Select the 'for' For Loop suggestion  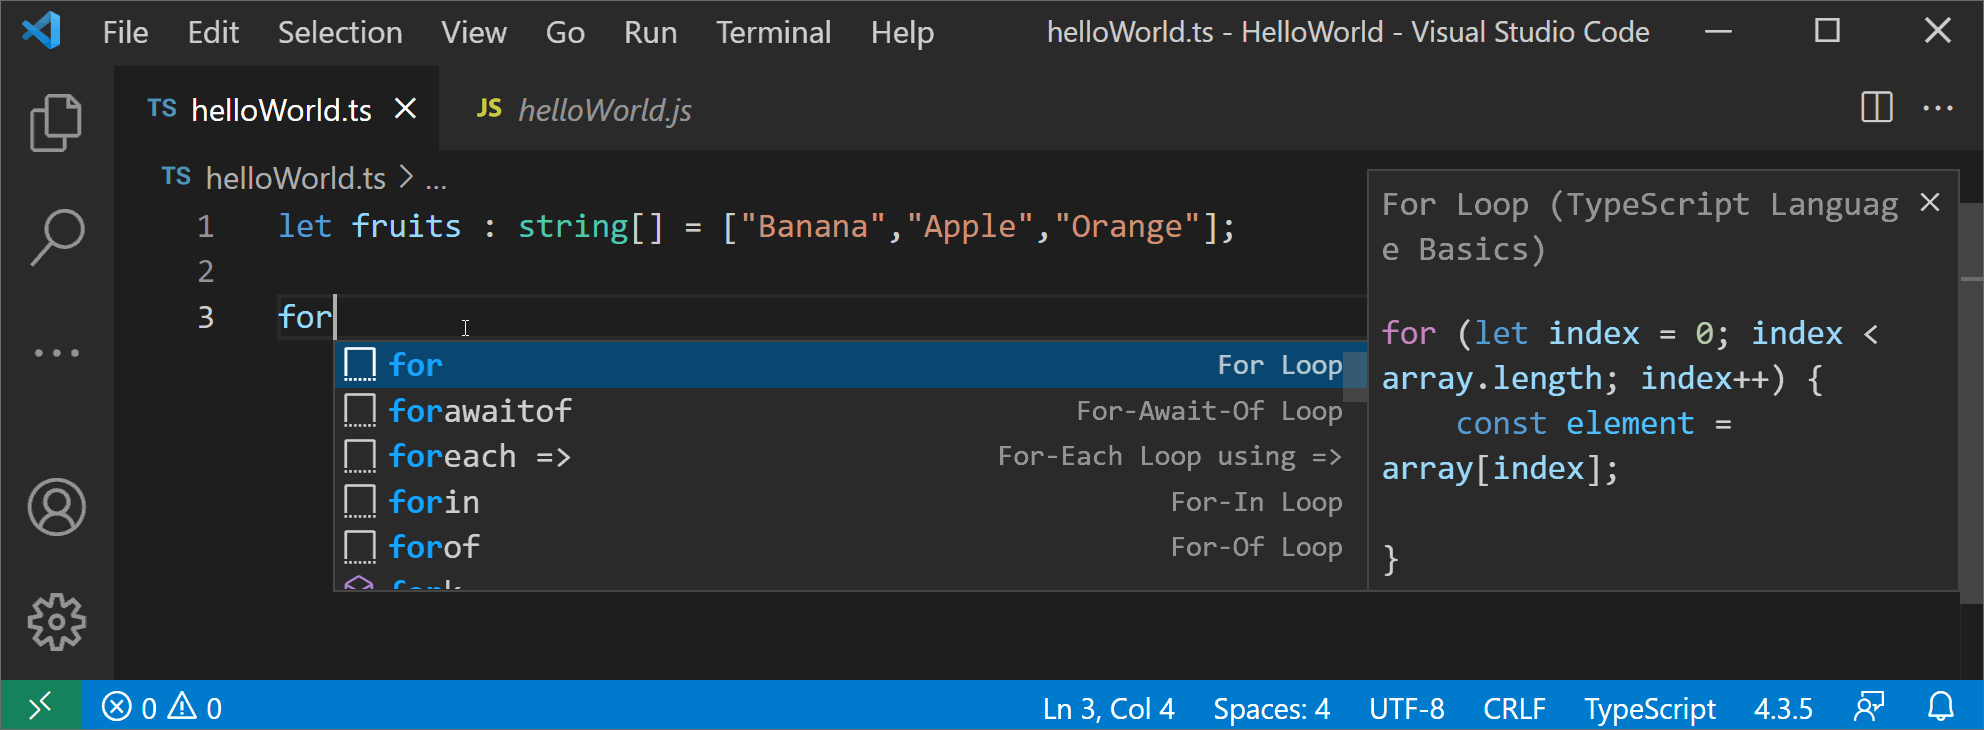coord(850,365)
